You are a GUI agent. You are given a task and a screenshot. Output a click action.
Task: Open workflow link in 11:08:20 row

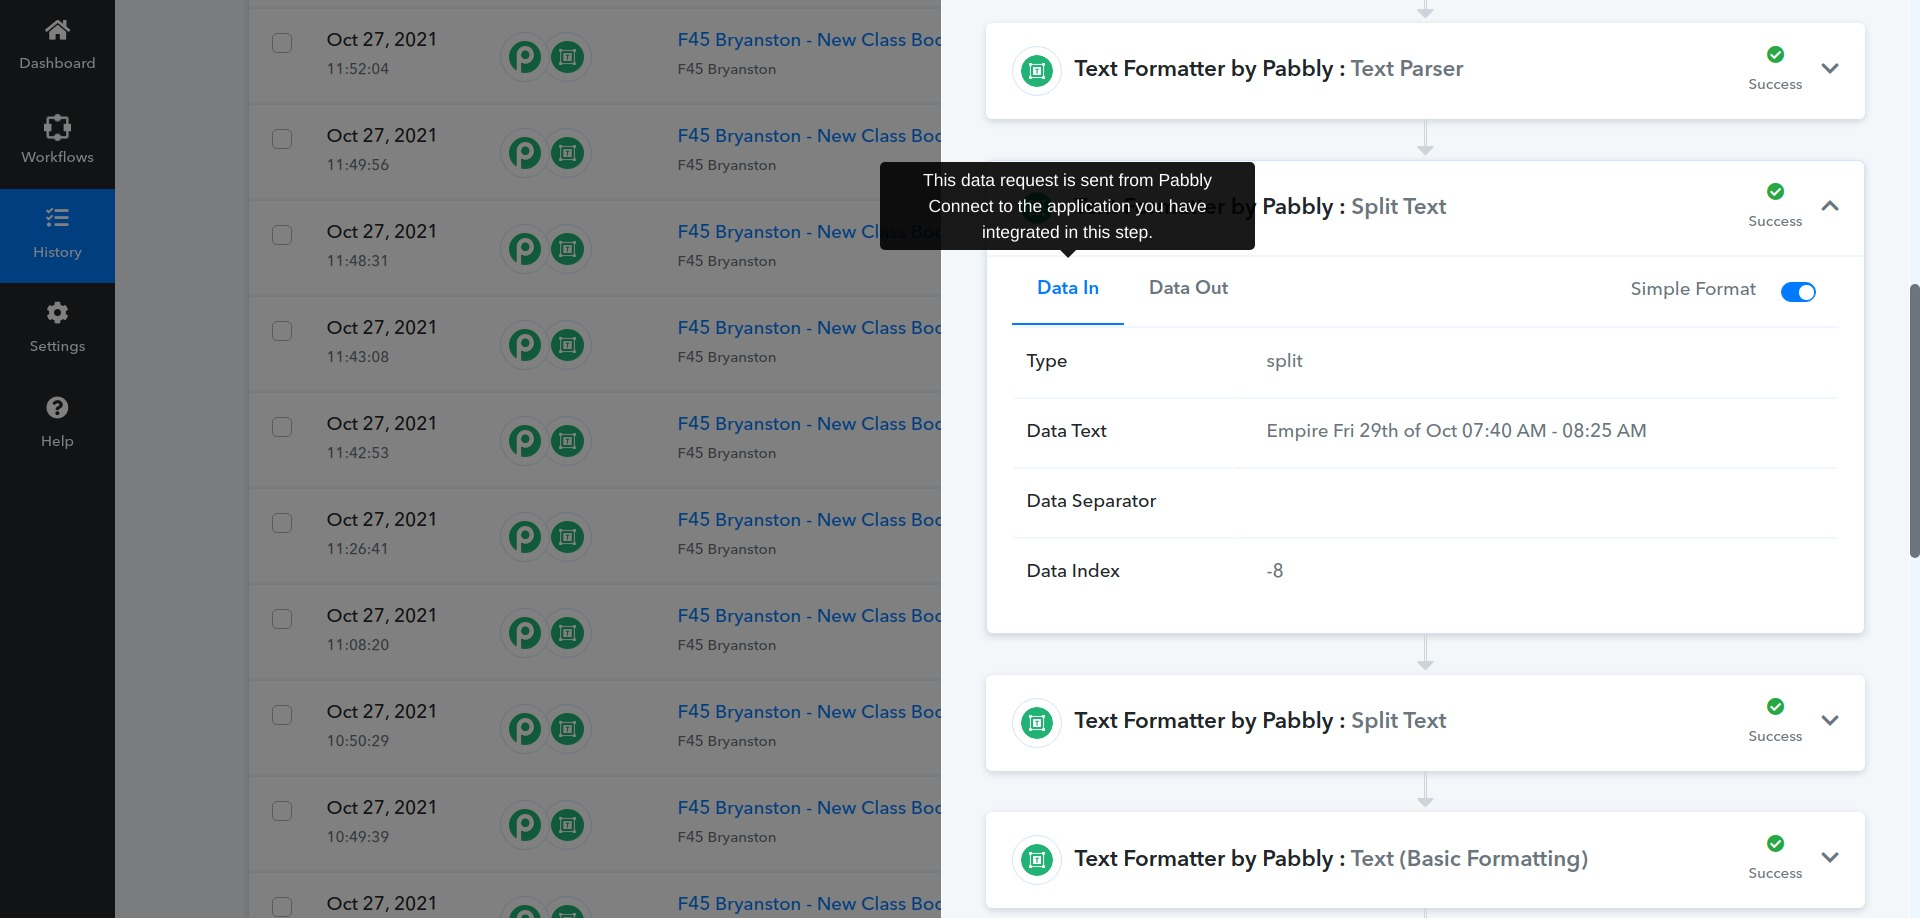809,616
